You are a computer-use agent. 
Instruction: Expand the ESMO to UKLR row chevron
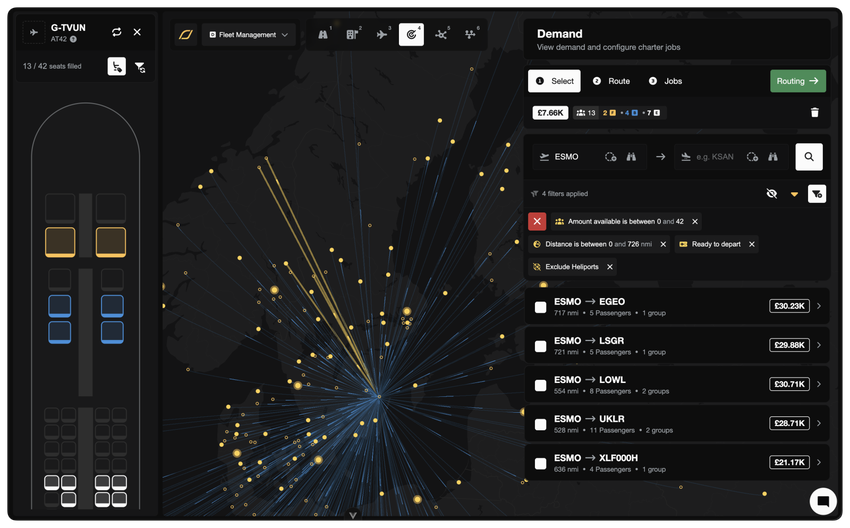pyautogui.click(x=819, y=423)
